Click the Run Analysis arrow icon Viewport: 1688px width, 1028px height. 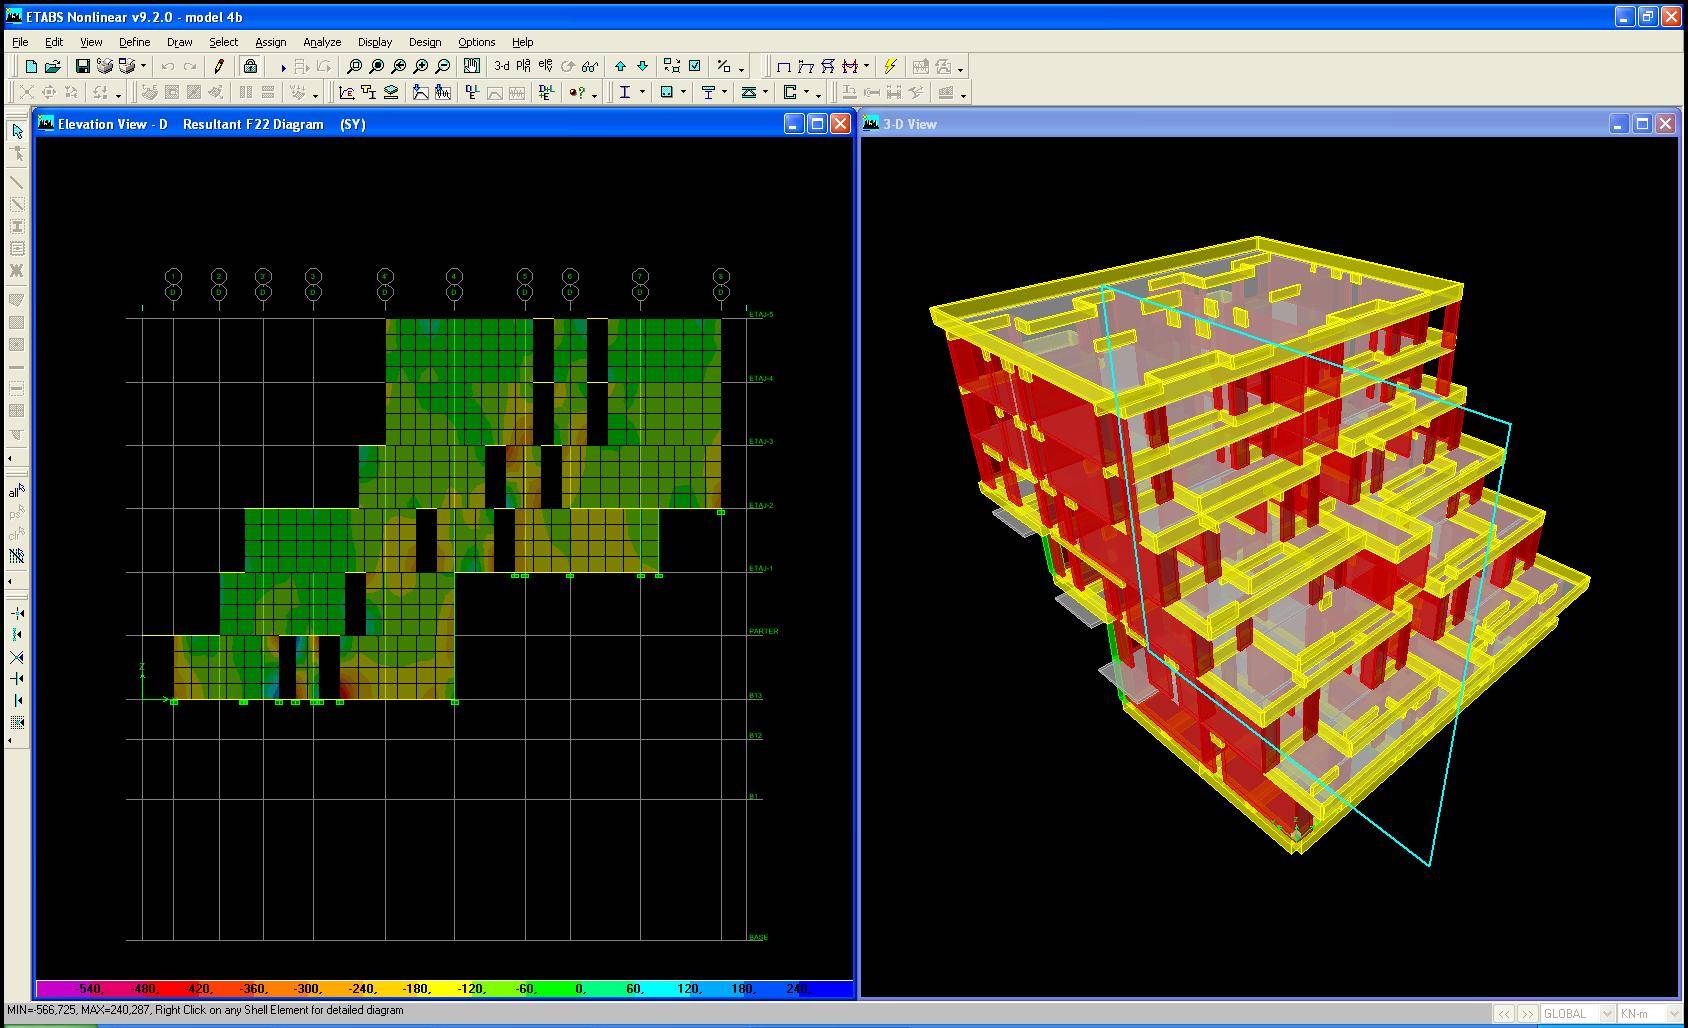[x=282, y=67]
